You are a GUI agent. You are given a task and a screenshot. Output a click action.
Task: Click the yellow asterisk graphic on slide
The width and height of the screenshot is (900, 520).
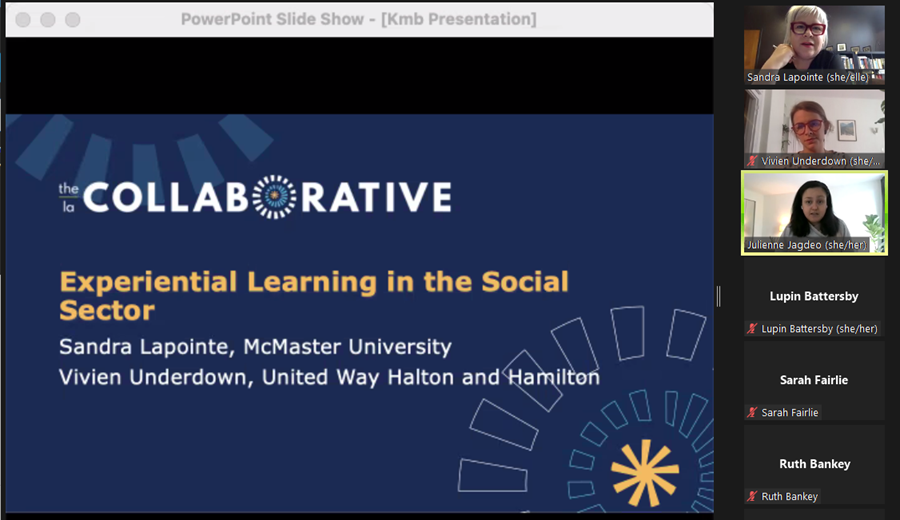[645, 472]
